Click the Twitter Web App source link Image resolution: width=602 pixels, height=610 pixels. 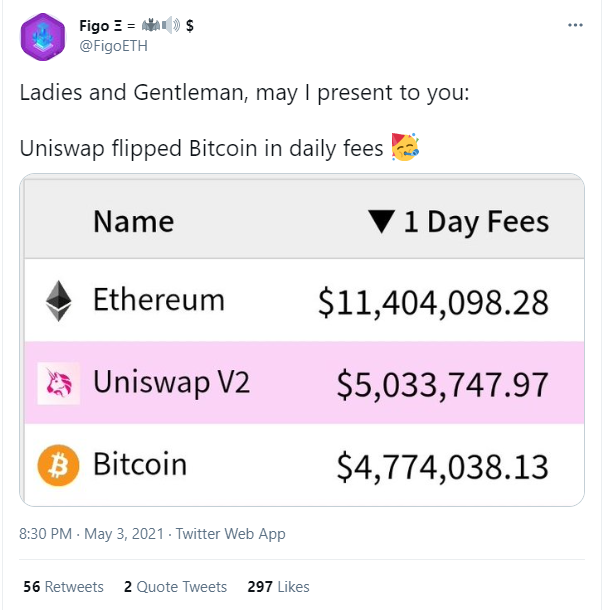[230, 534]
